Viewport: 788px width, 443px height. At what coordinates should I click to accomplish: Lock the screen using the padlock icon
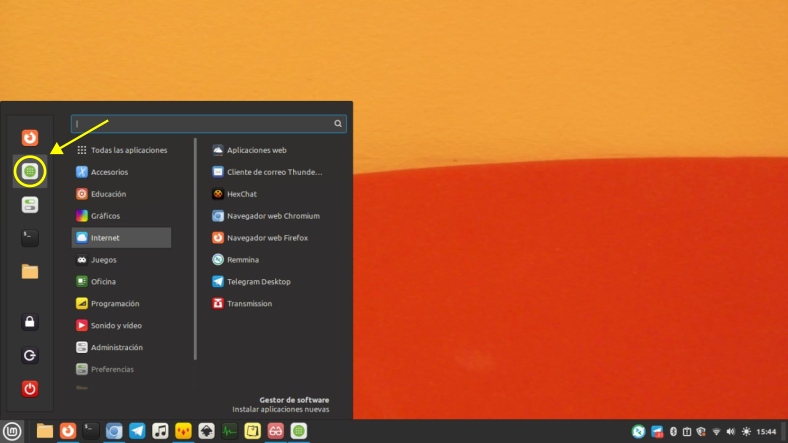(30, 322)
